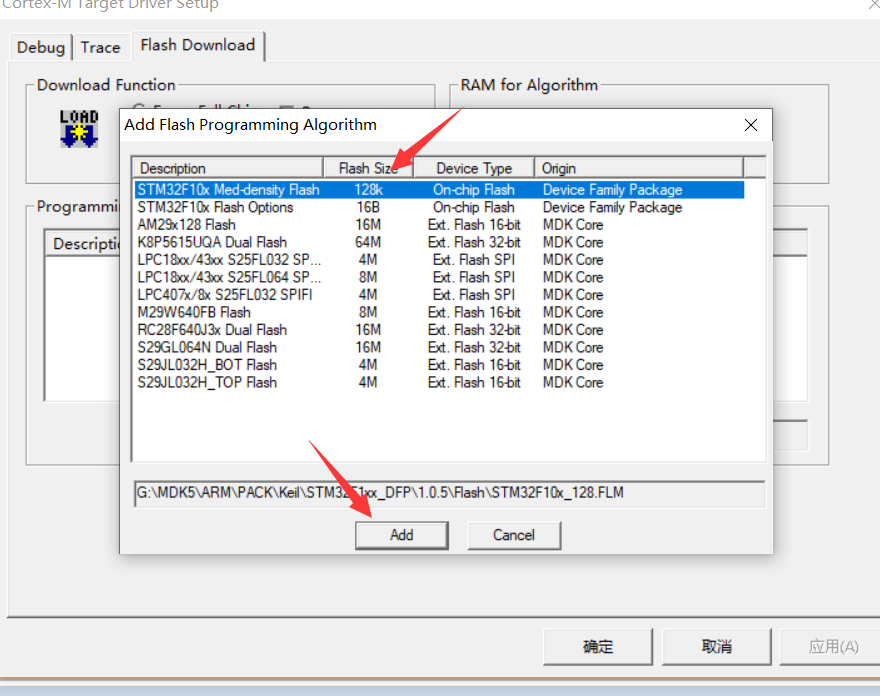Click the Cancel button in algorithm dialog
The image size is (880, 696).
tap(514, 535)
